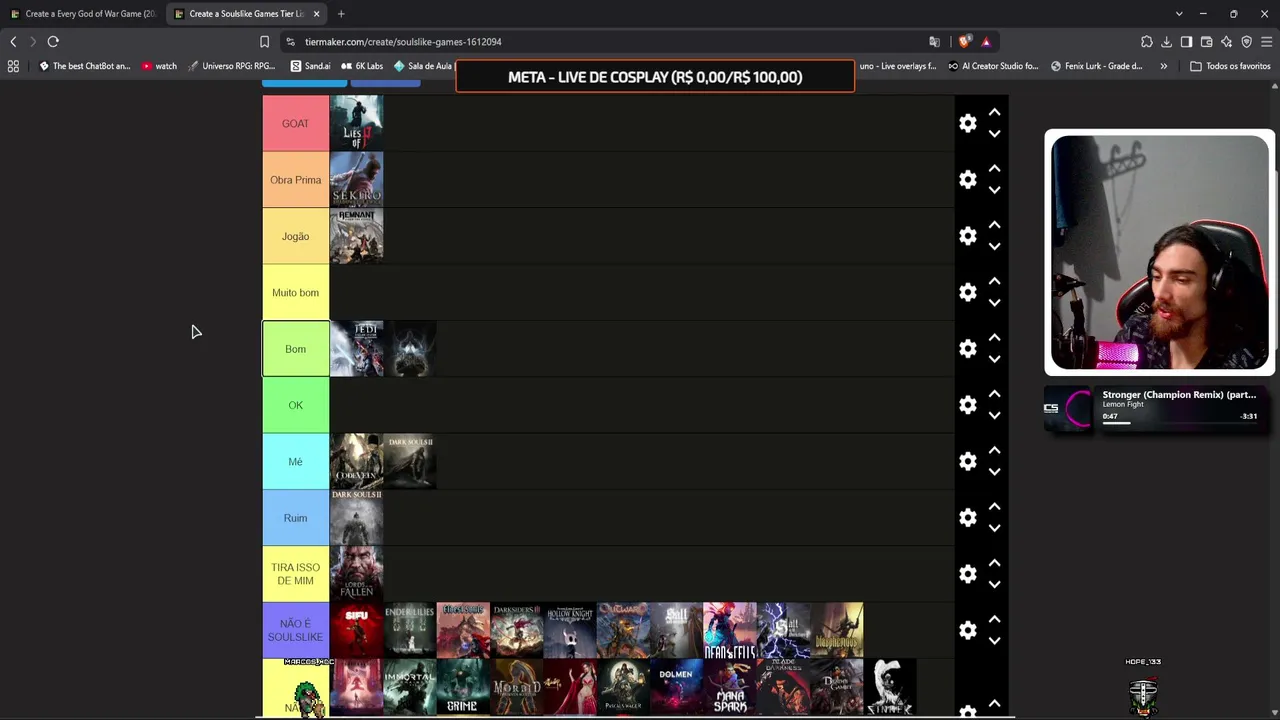Screen dimensions: 1280x720
Task: Move the Jogão tier row down
Action: coord(994,247)
